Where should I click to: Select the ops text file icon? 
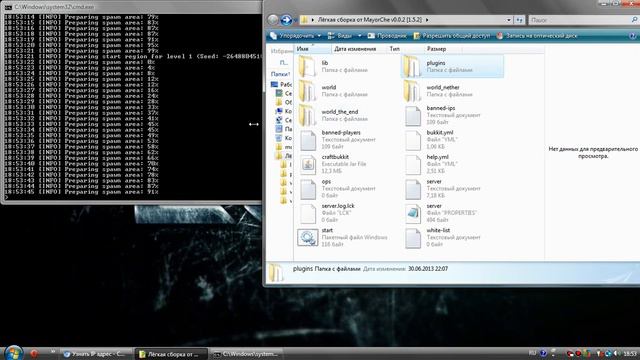(308, 189)
